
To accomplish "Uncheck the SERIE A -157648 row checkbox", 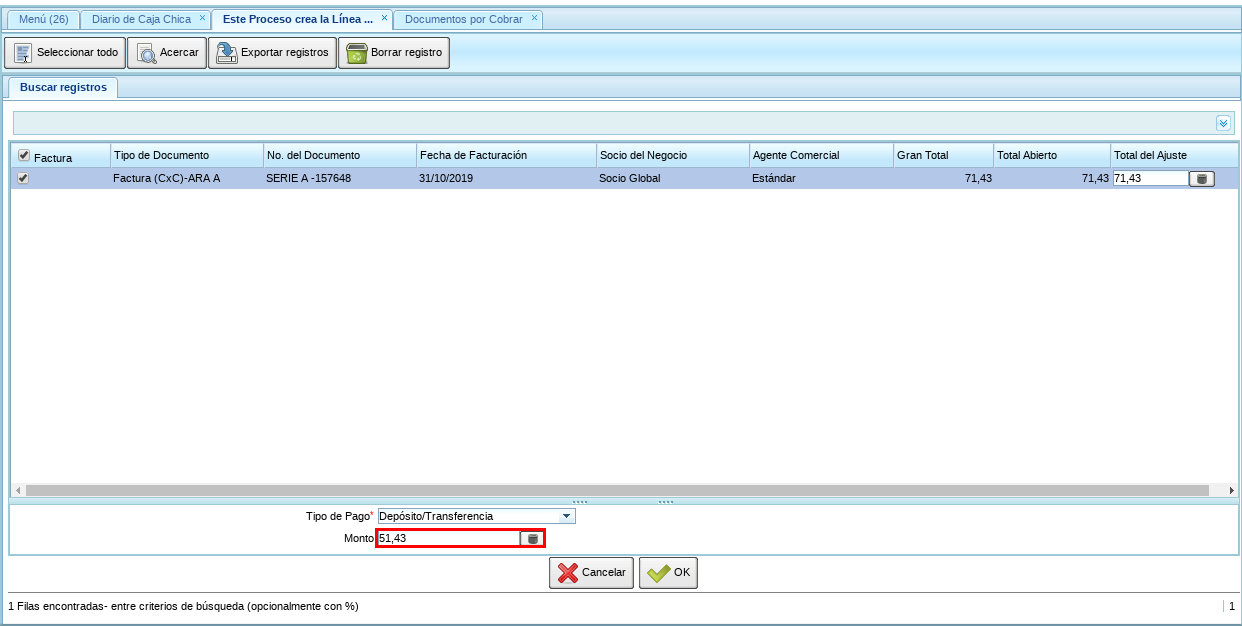I will (24, 178).
